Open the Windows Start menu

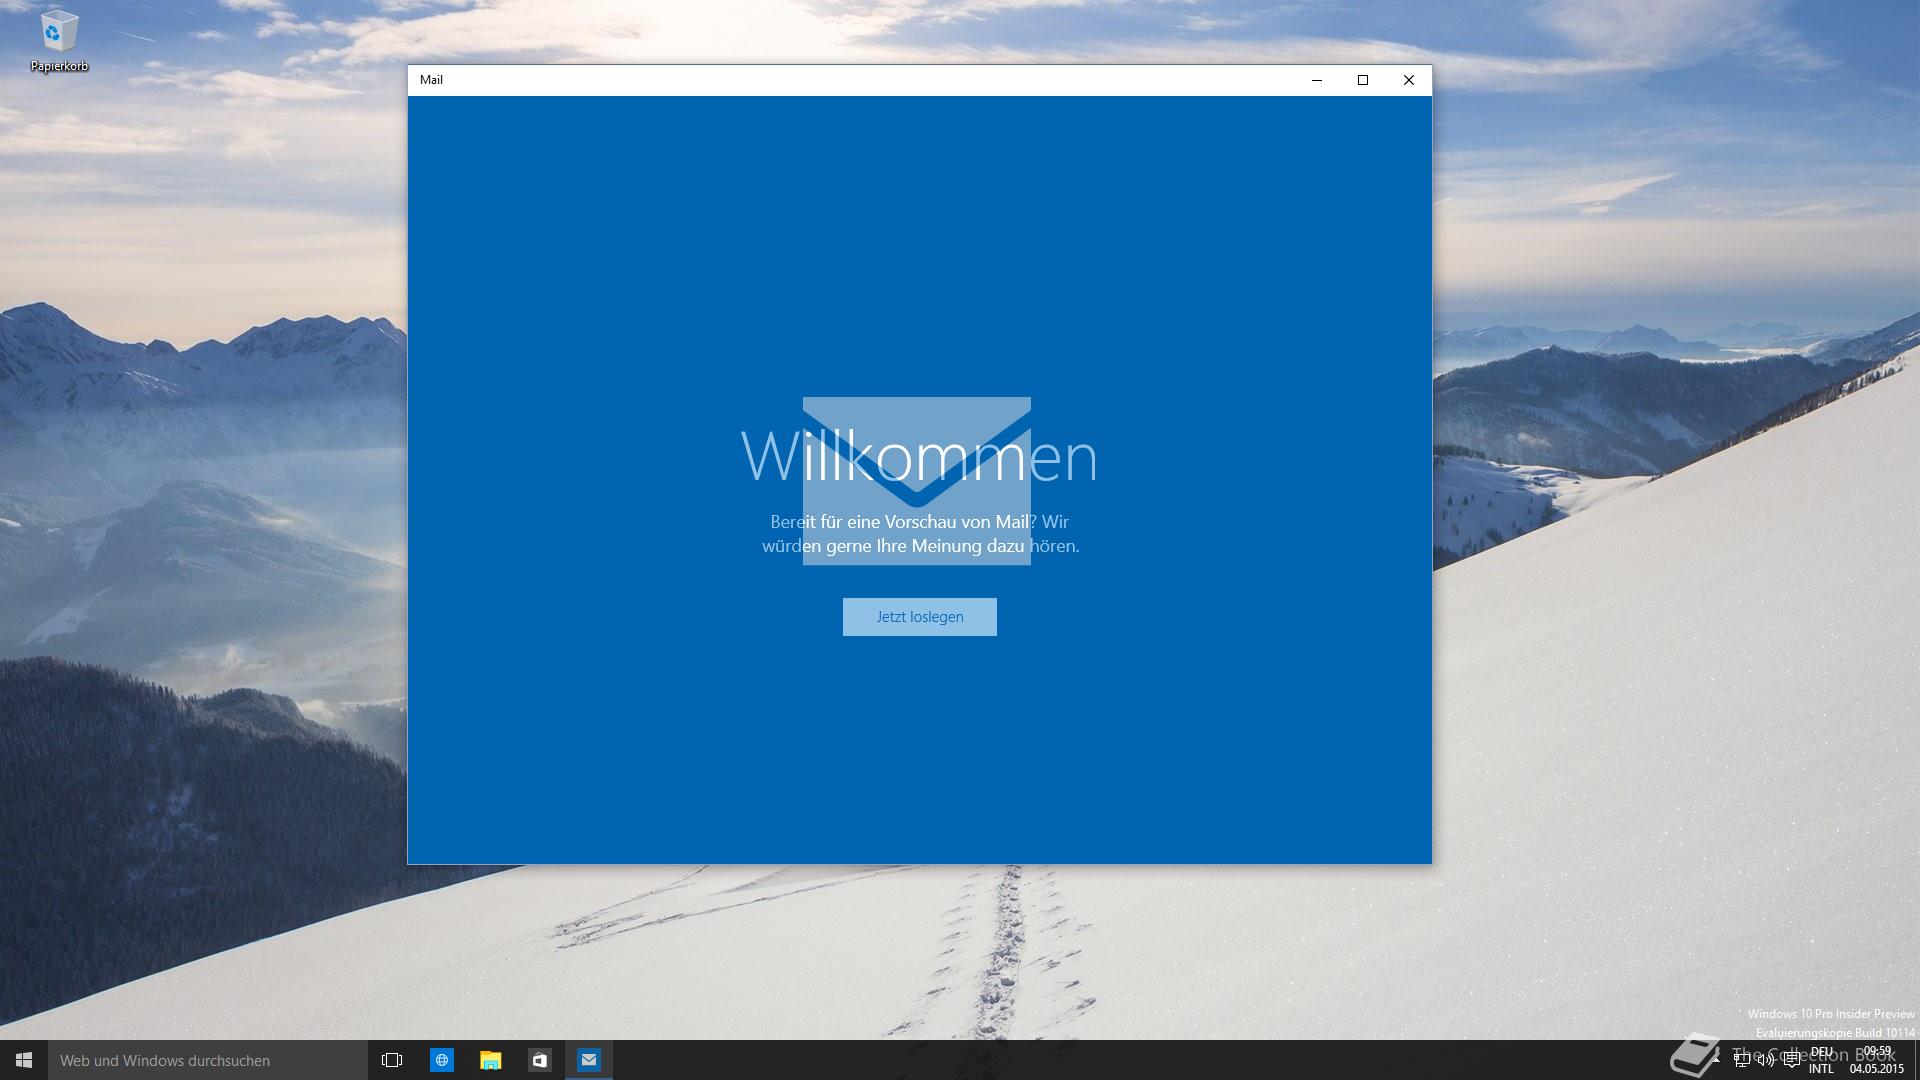pos(24,1060)
